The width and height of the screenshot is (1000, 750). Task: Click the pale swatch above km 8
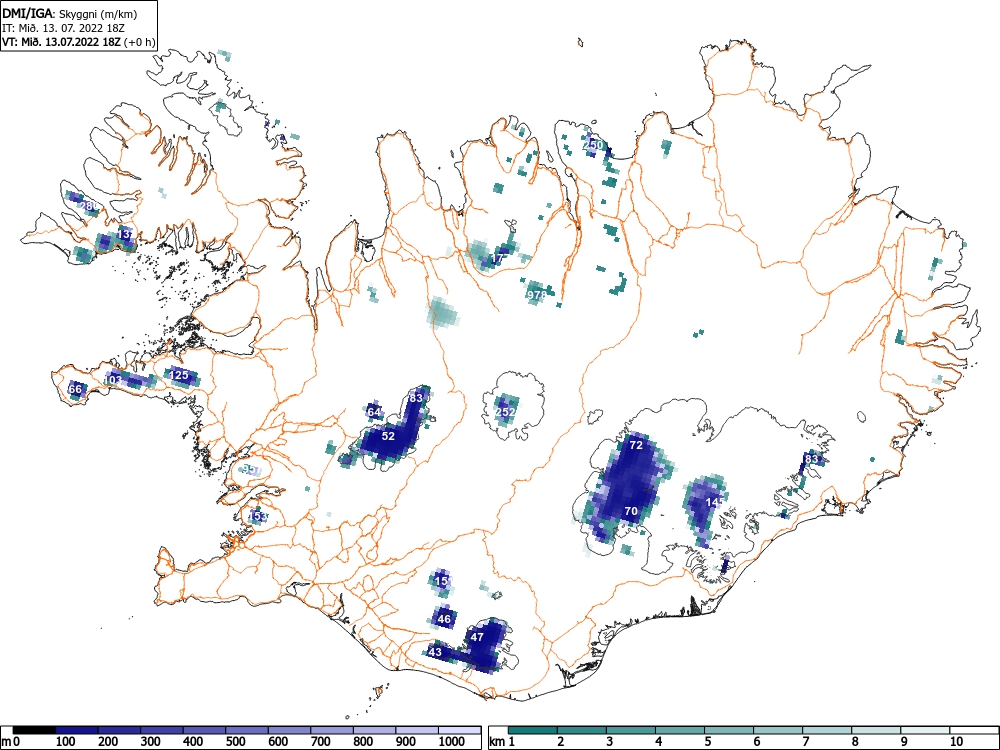click(876, 730)
